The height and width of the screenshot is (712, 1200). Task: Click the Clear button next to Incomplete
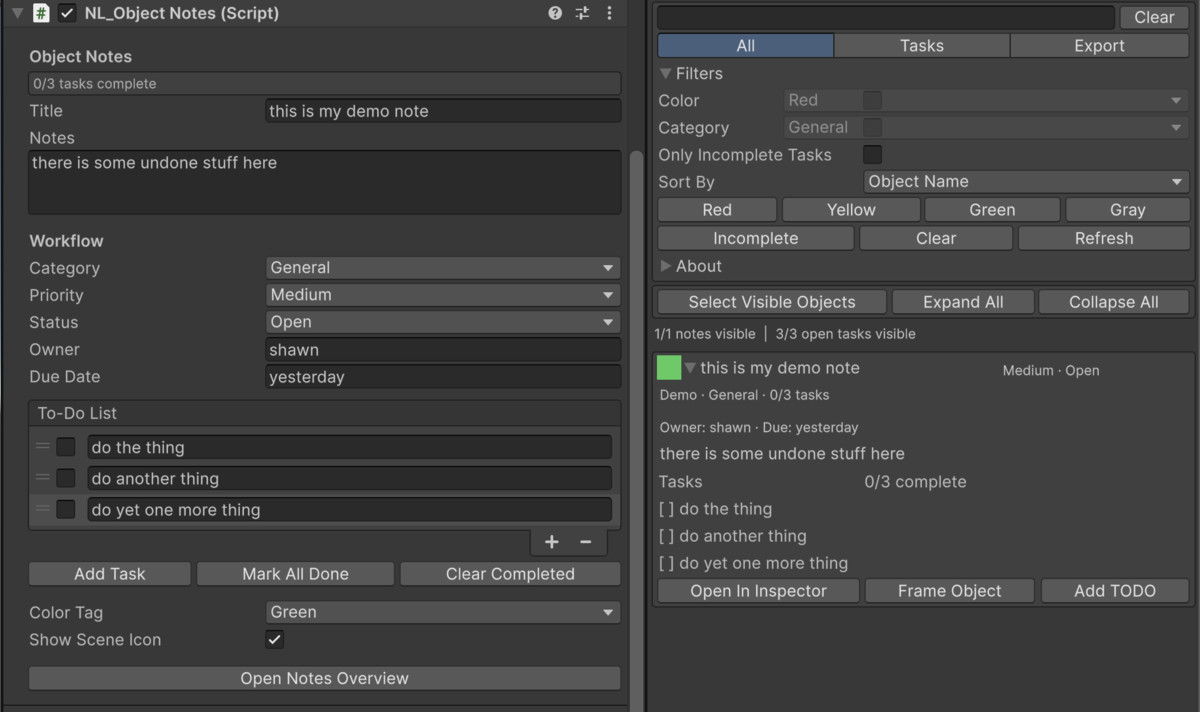(936, 238)
